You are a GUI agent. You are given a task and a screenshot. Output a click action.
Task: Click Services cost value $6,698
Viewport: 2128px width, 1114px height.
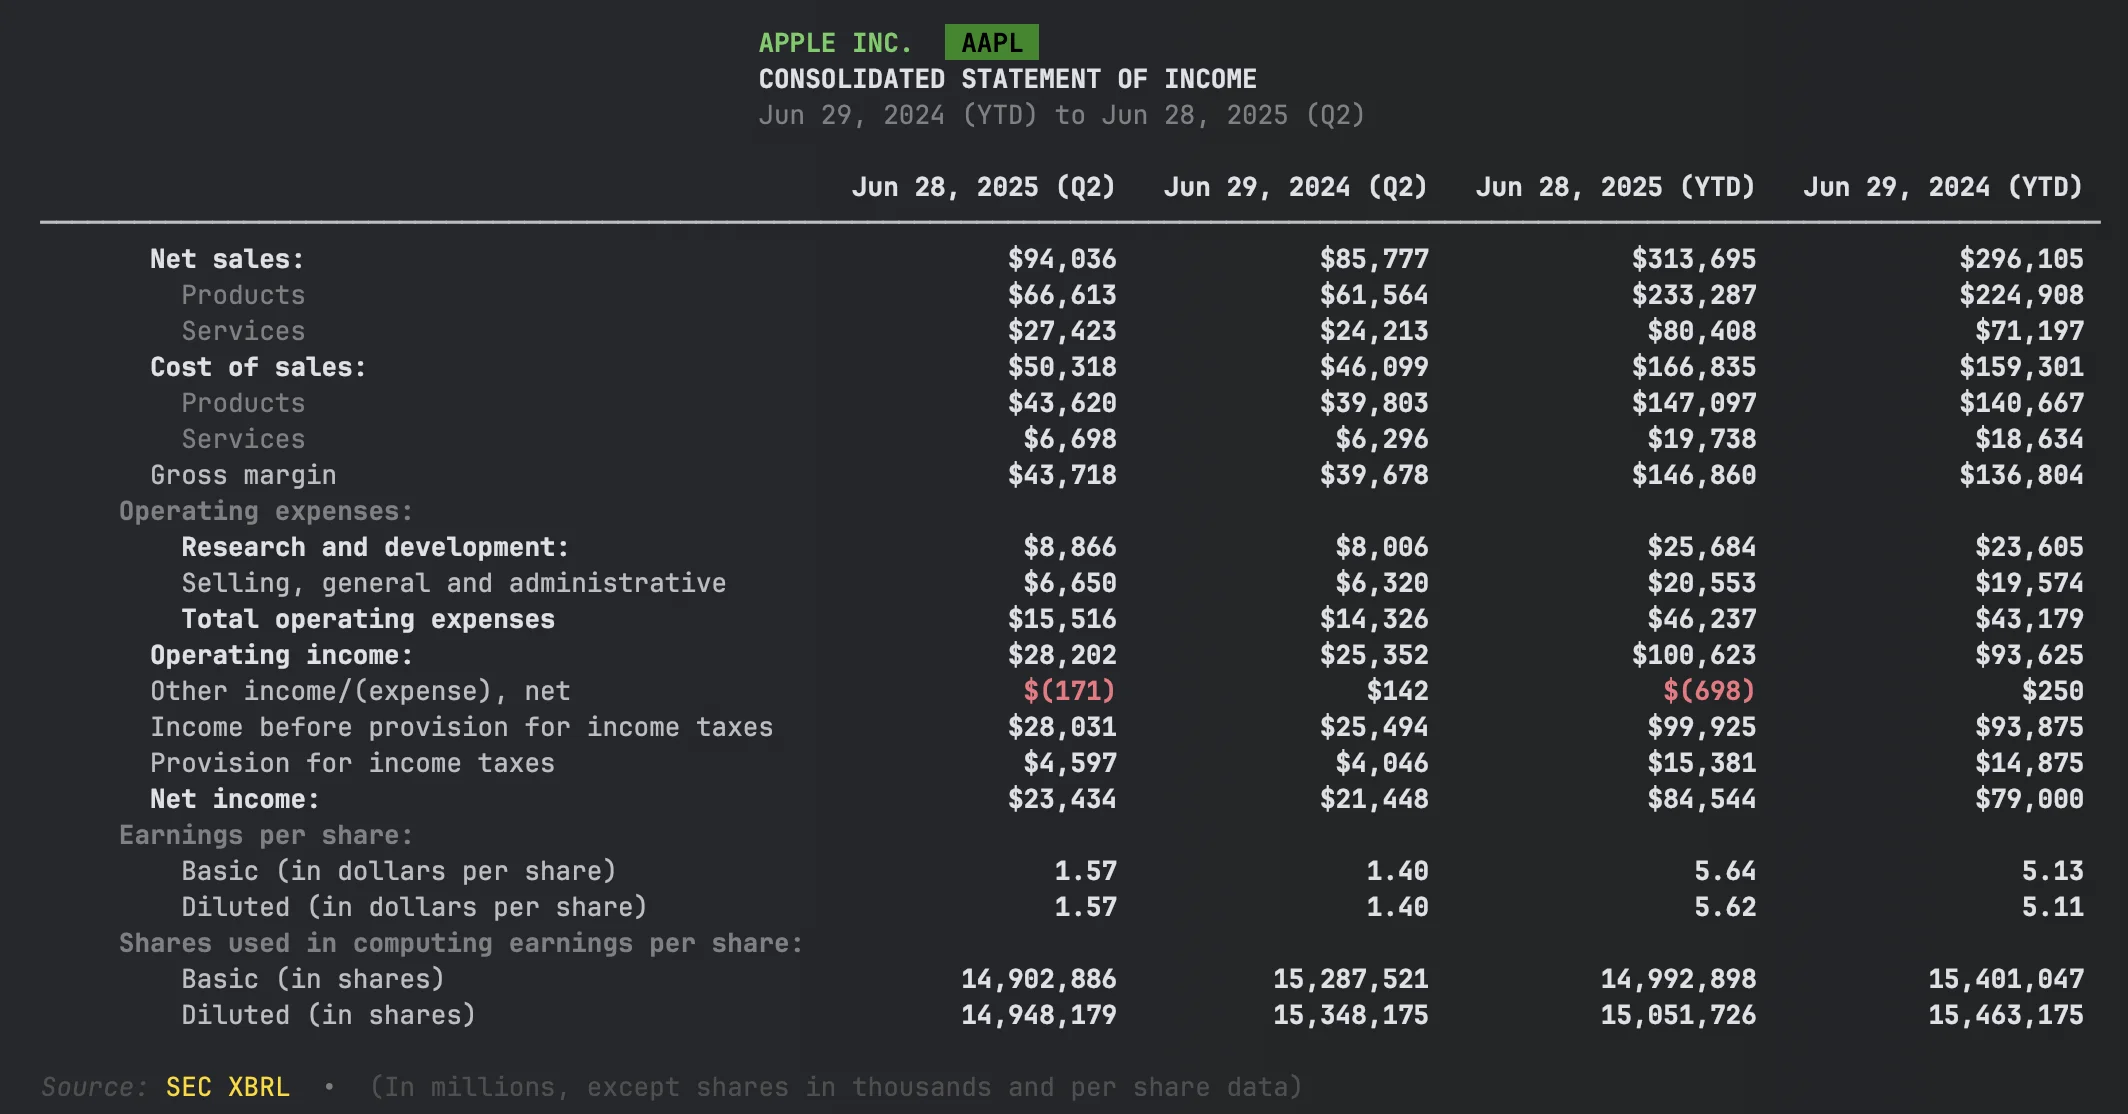[x=1070, y=439]
